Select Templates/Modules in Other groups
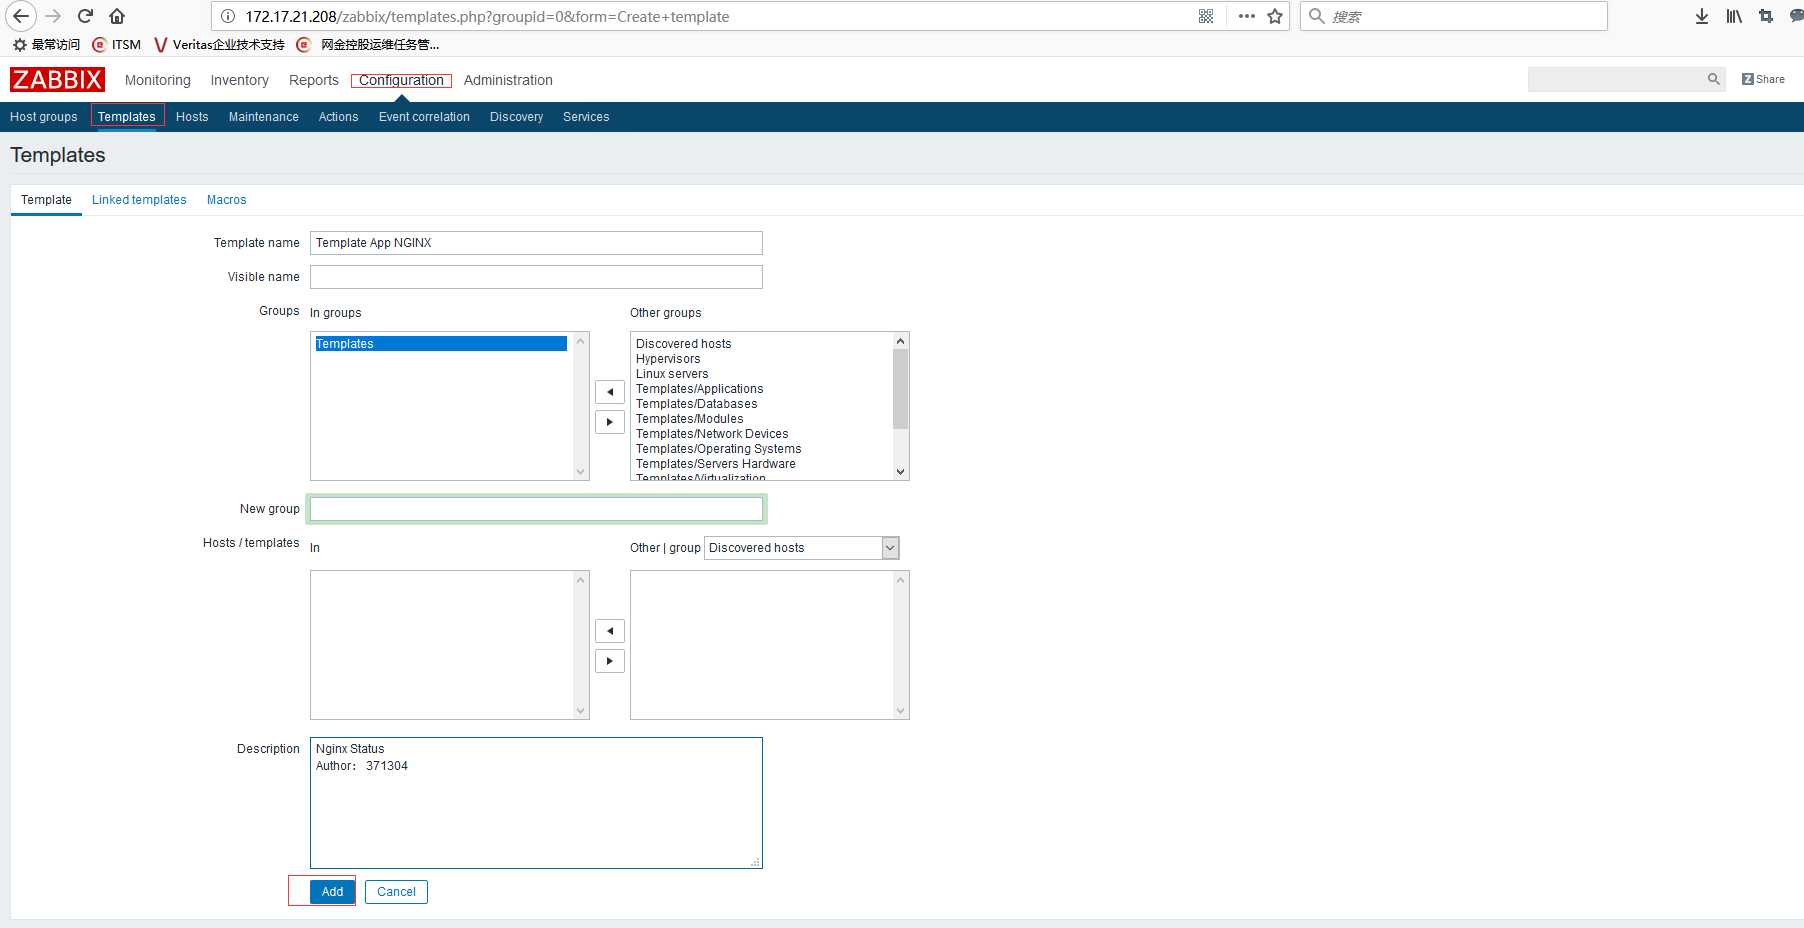The width and height of the screenshot is (1804, 928). click(690, 419)
